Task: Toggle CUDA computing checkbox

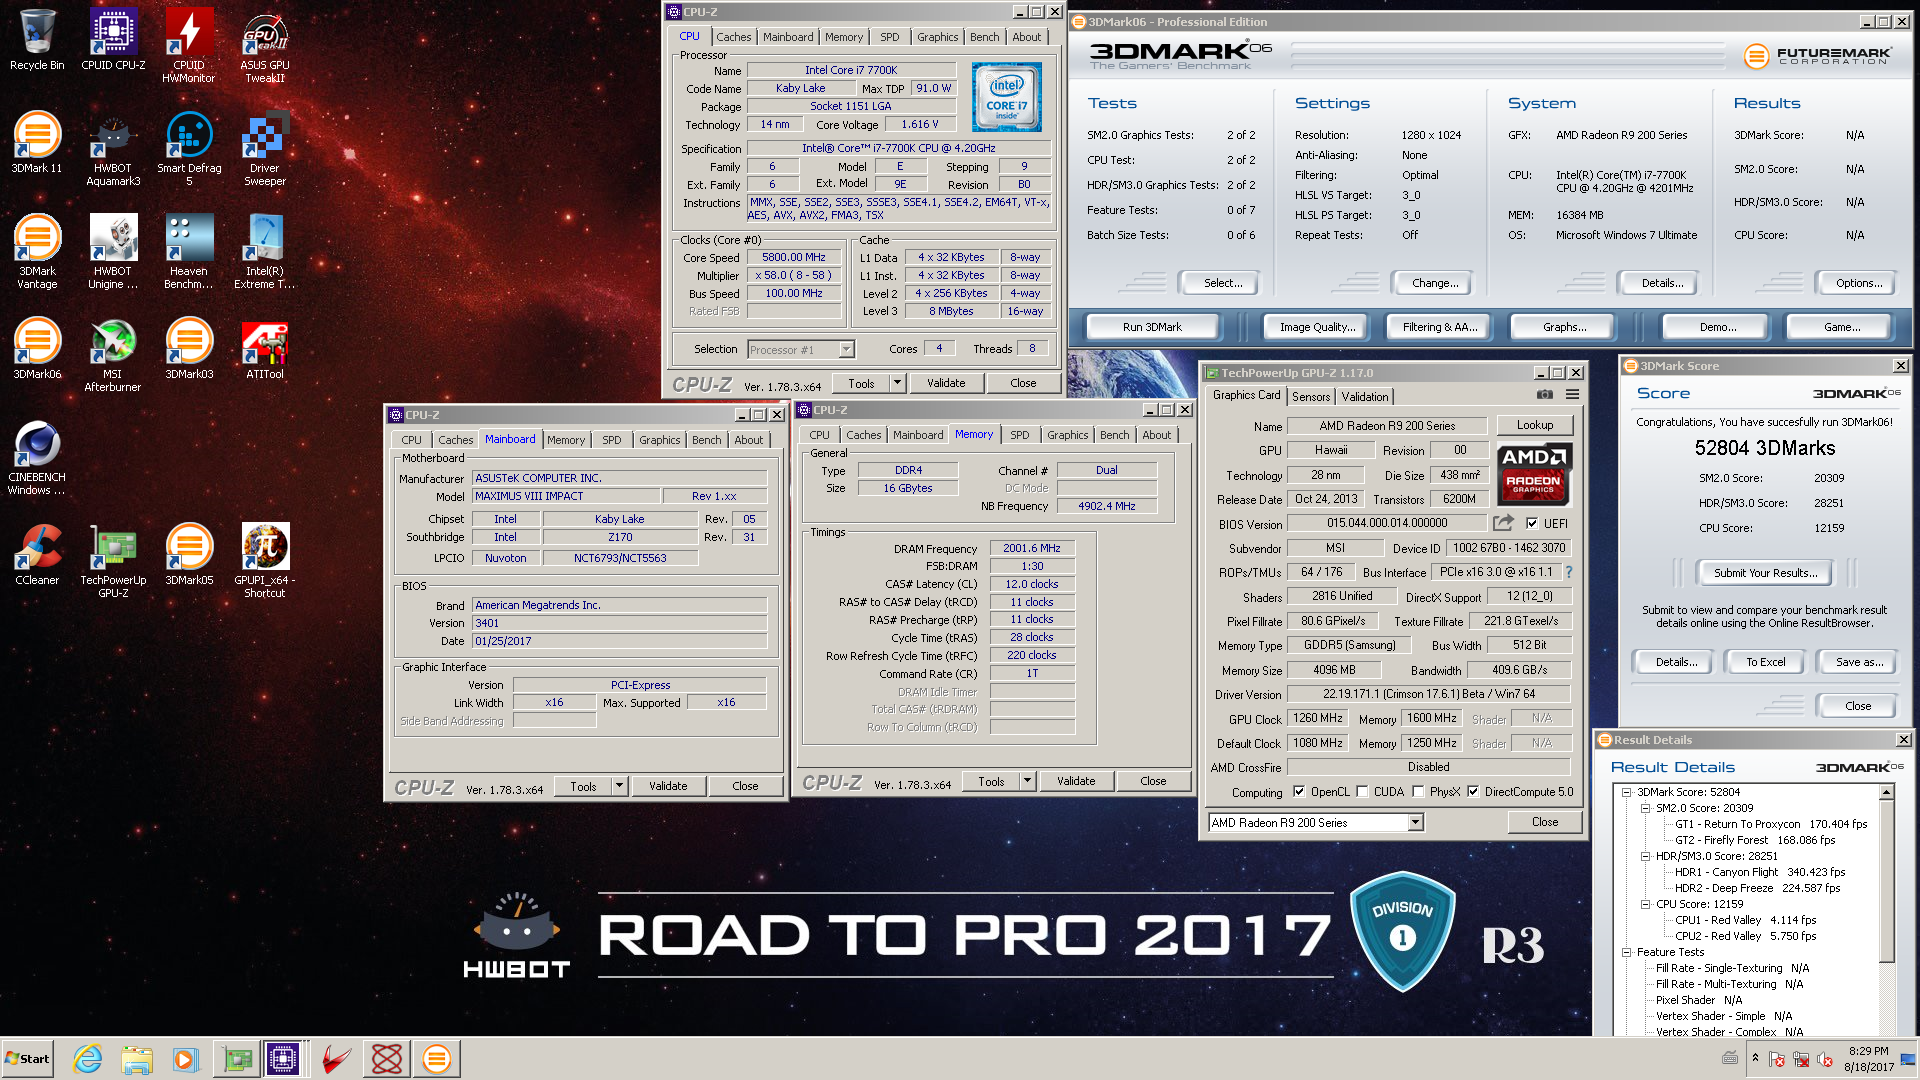Action: 1362,792
